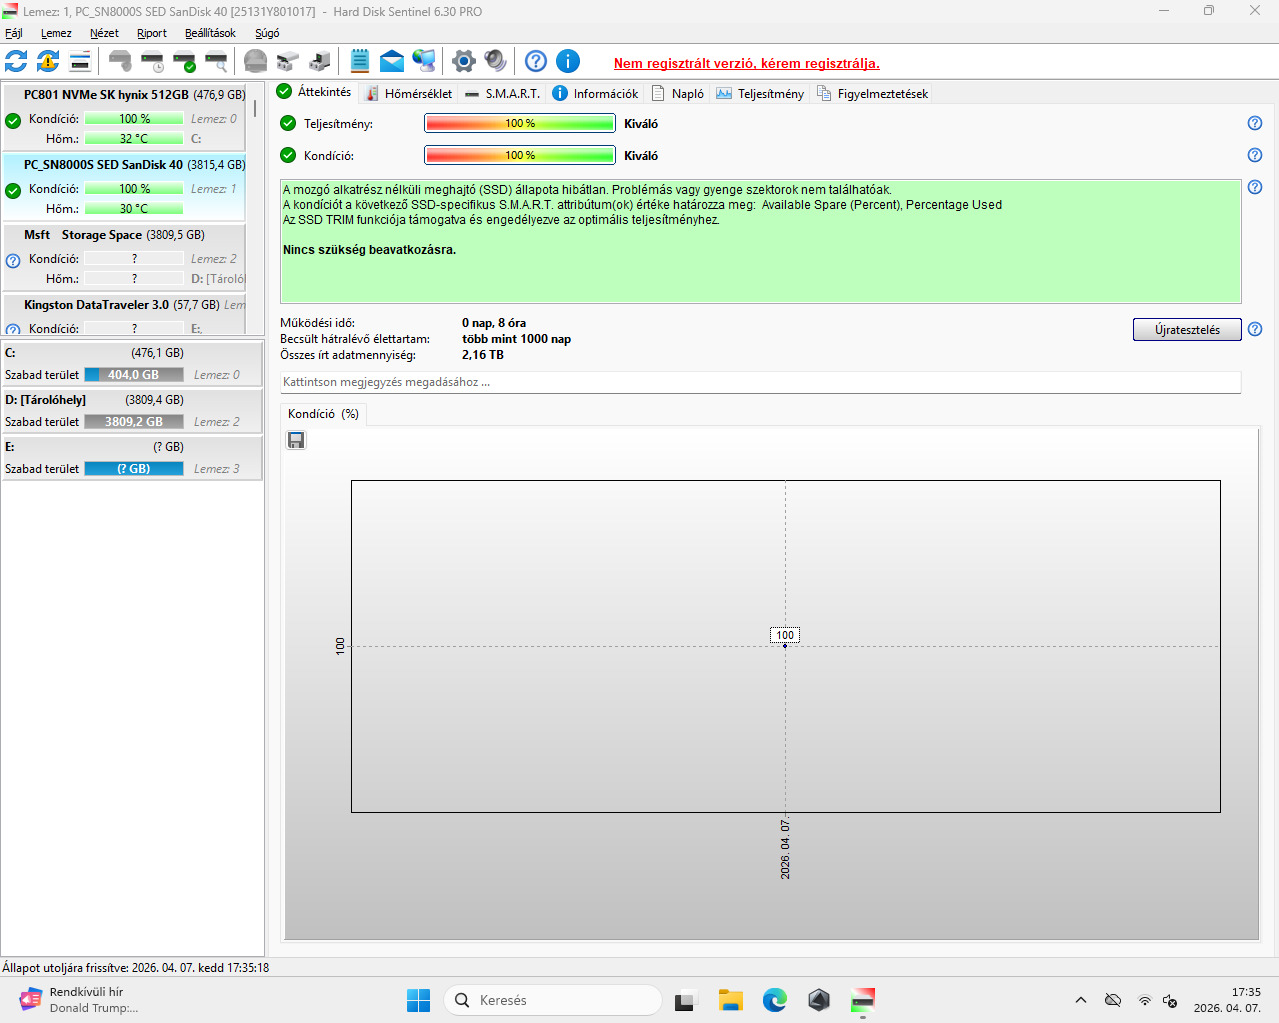Click the Hard Disk Sentinel taskbar icon
Image resolution: width=1279 pixels, height=1023 pixels.
coord(863,1000)
